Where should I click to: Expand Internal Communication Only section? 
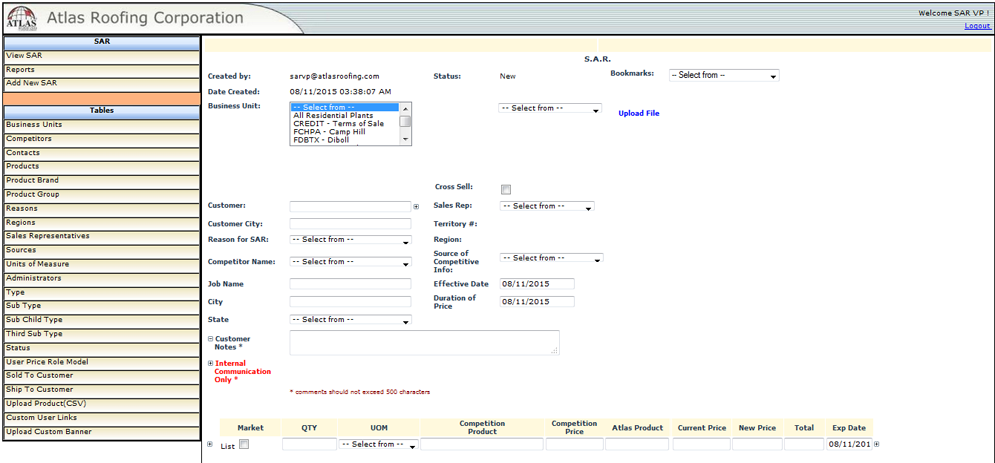211,363
